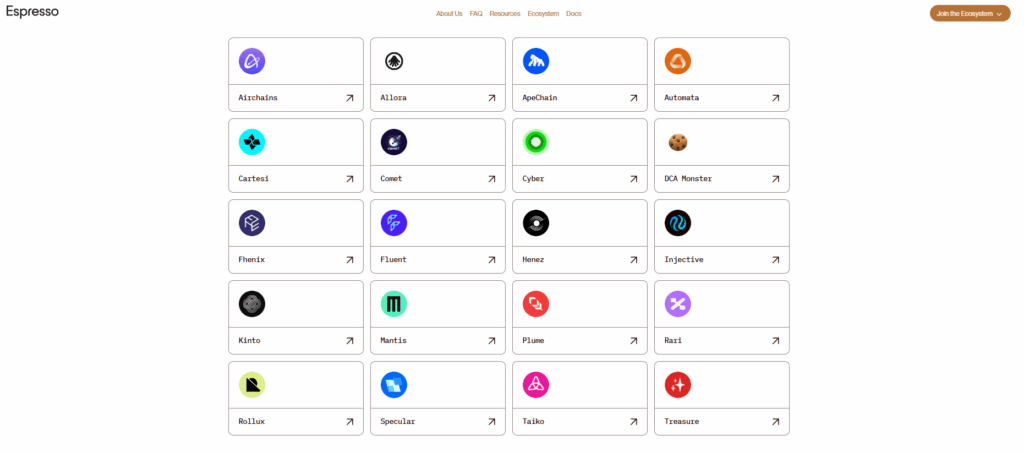The image size is (1024, 452).
Task: Open the arrow link next to Plume
Action: (x=633, y=341)
